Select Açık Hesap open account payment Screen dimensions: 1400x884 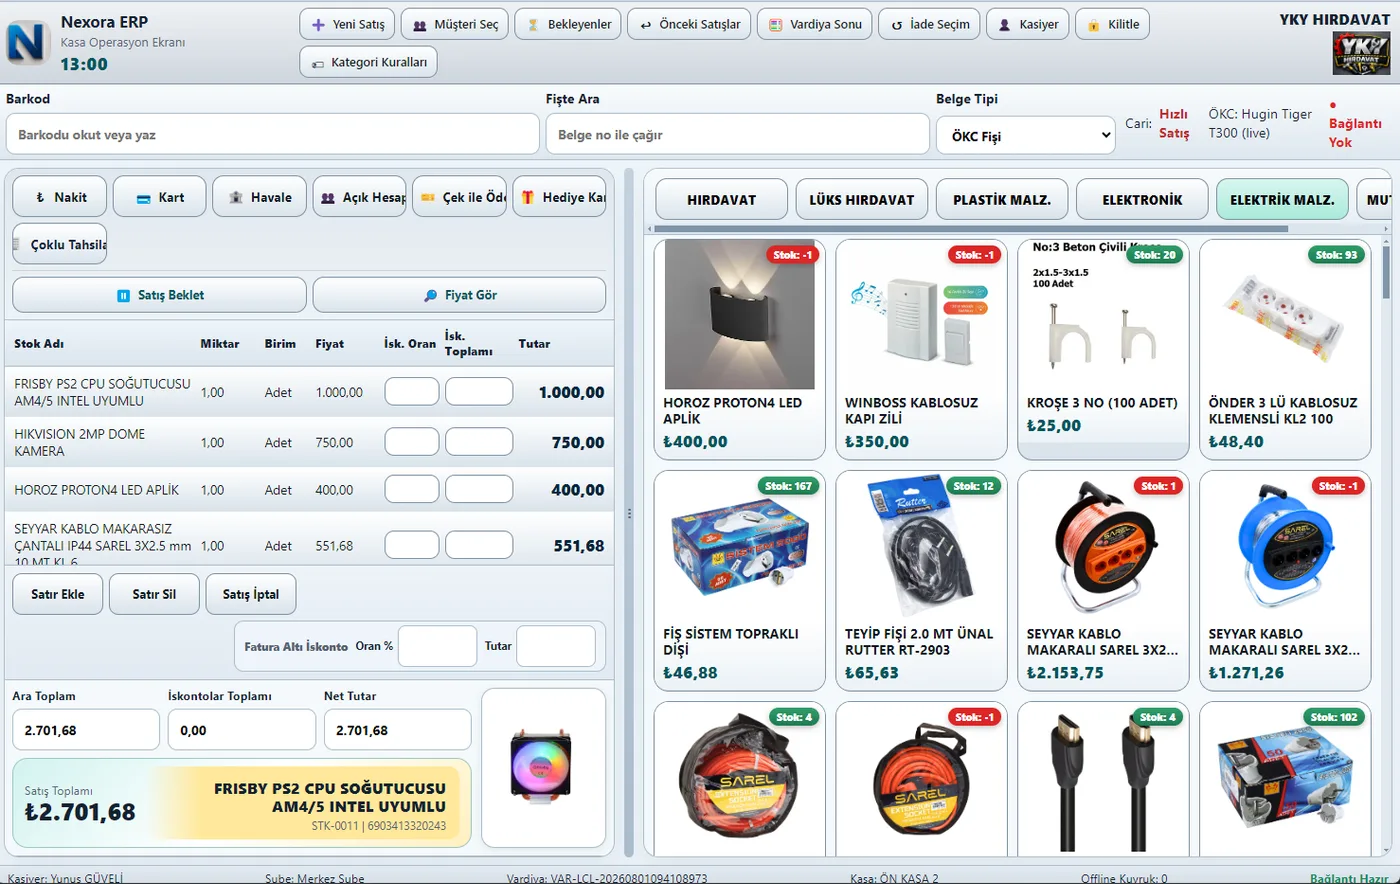360,197
